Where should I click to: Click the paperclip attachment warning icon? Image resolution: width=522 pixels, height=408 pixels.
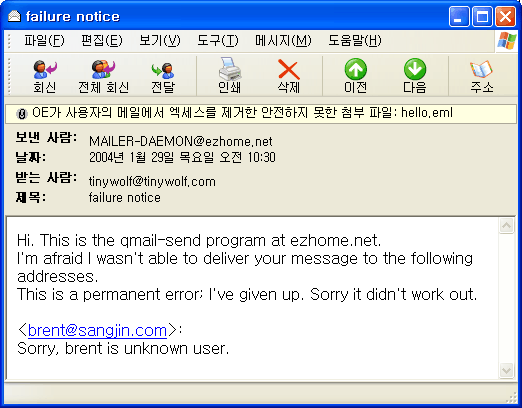(x=22, y=114)
